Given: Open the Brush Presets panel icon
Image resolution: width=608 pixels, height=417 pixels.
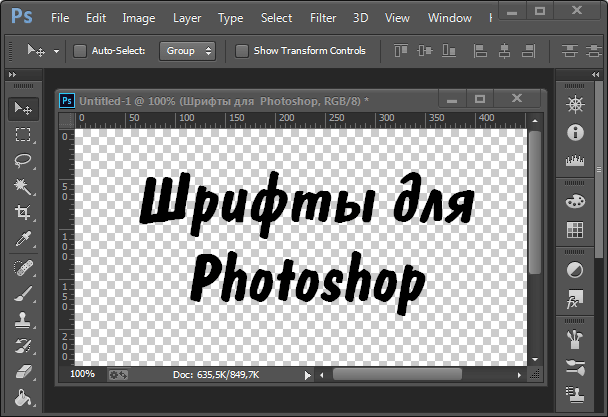Looking at the screenshot, I should coord(575,367).
